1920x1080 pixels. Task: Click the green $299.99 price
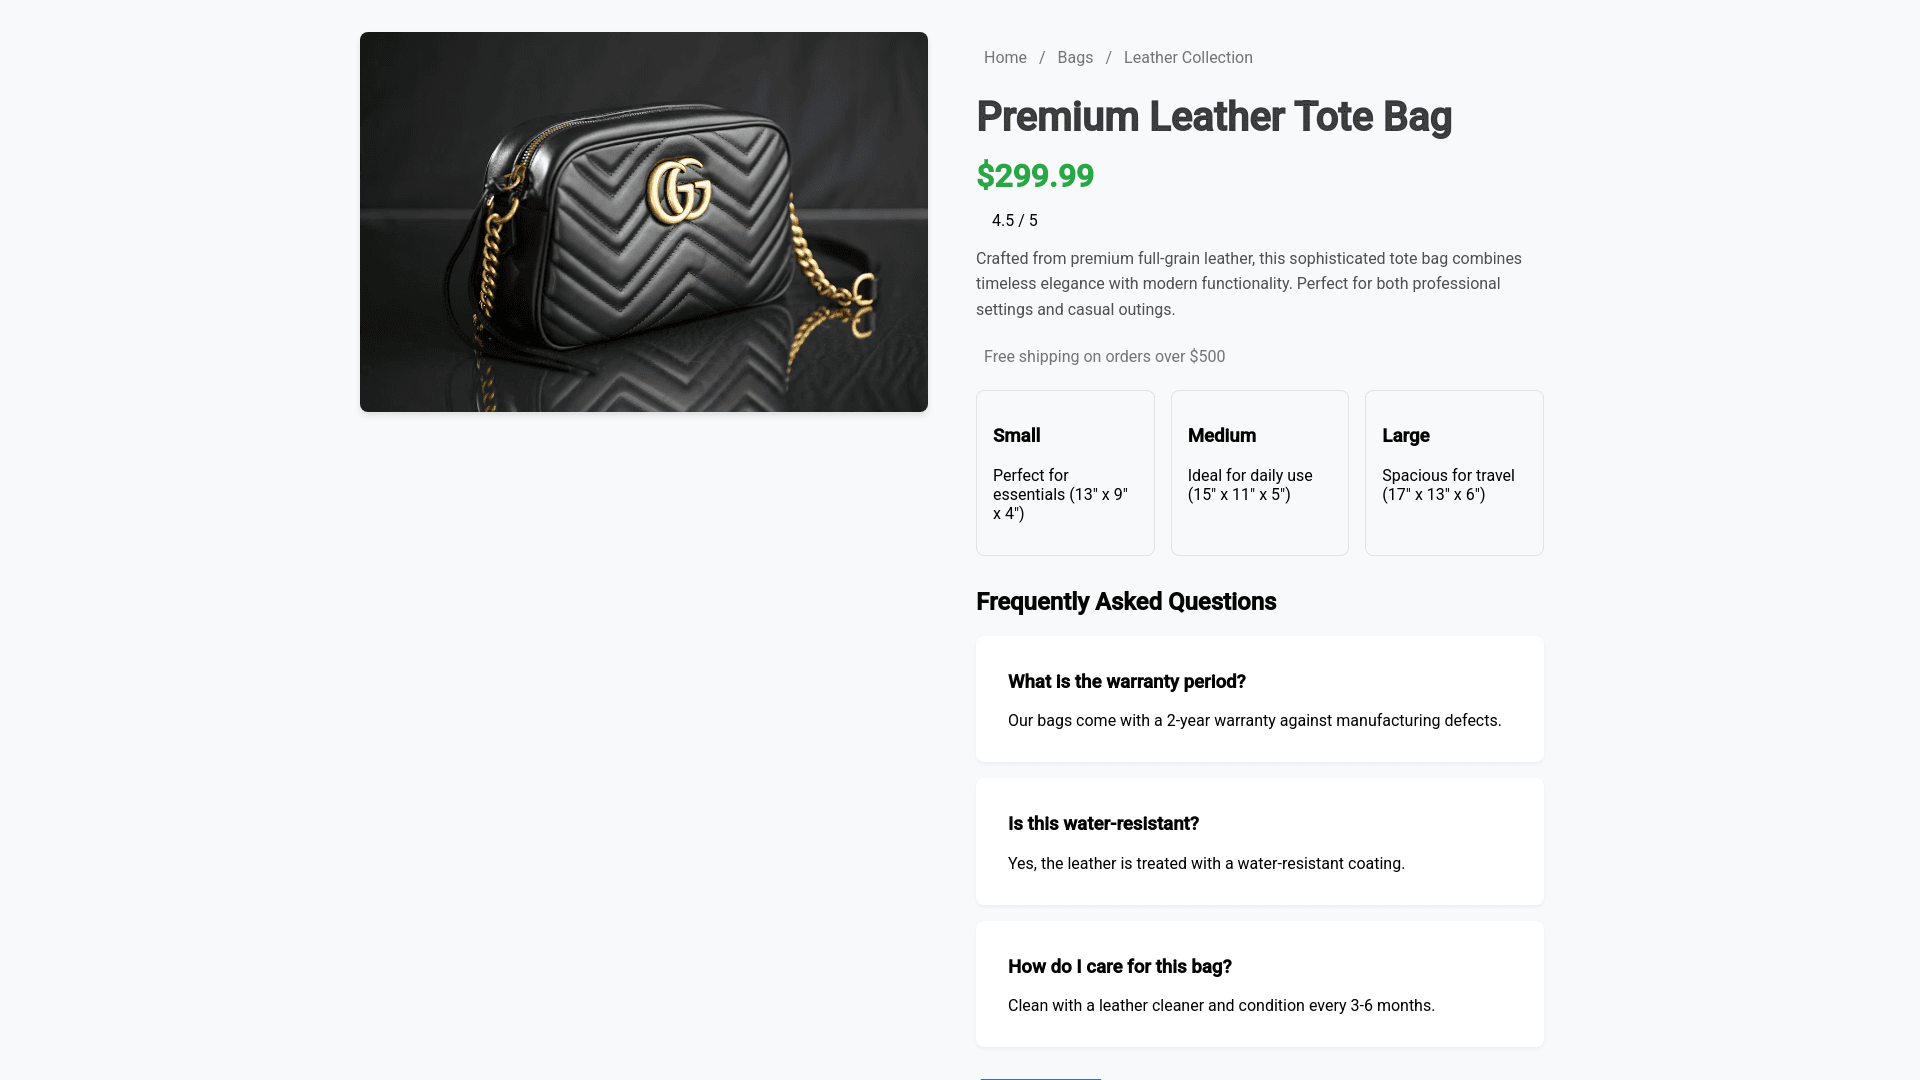[x=1035, y=176]
